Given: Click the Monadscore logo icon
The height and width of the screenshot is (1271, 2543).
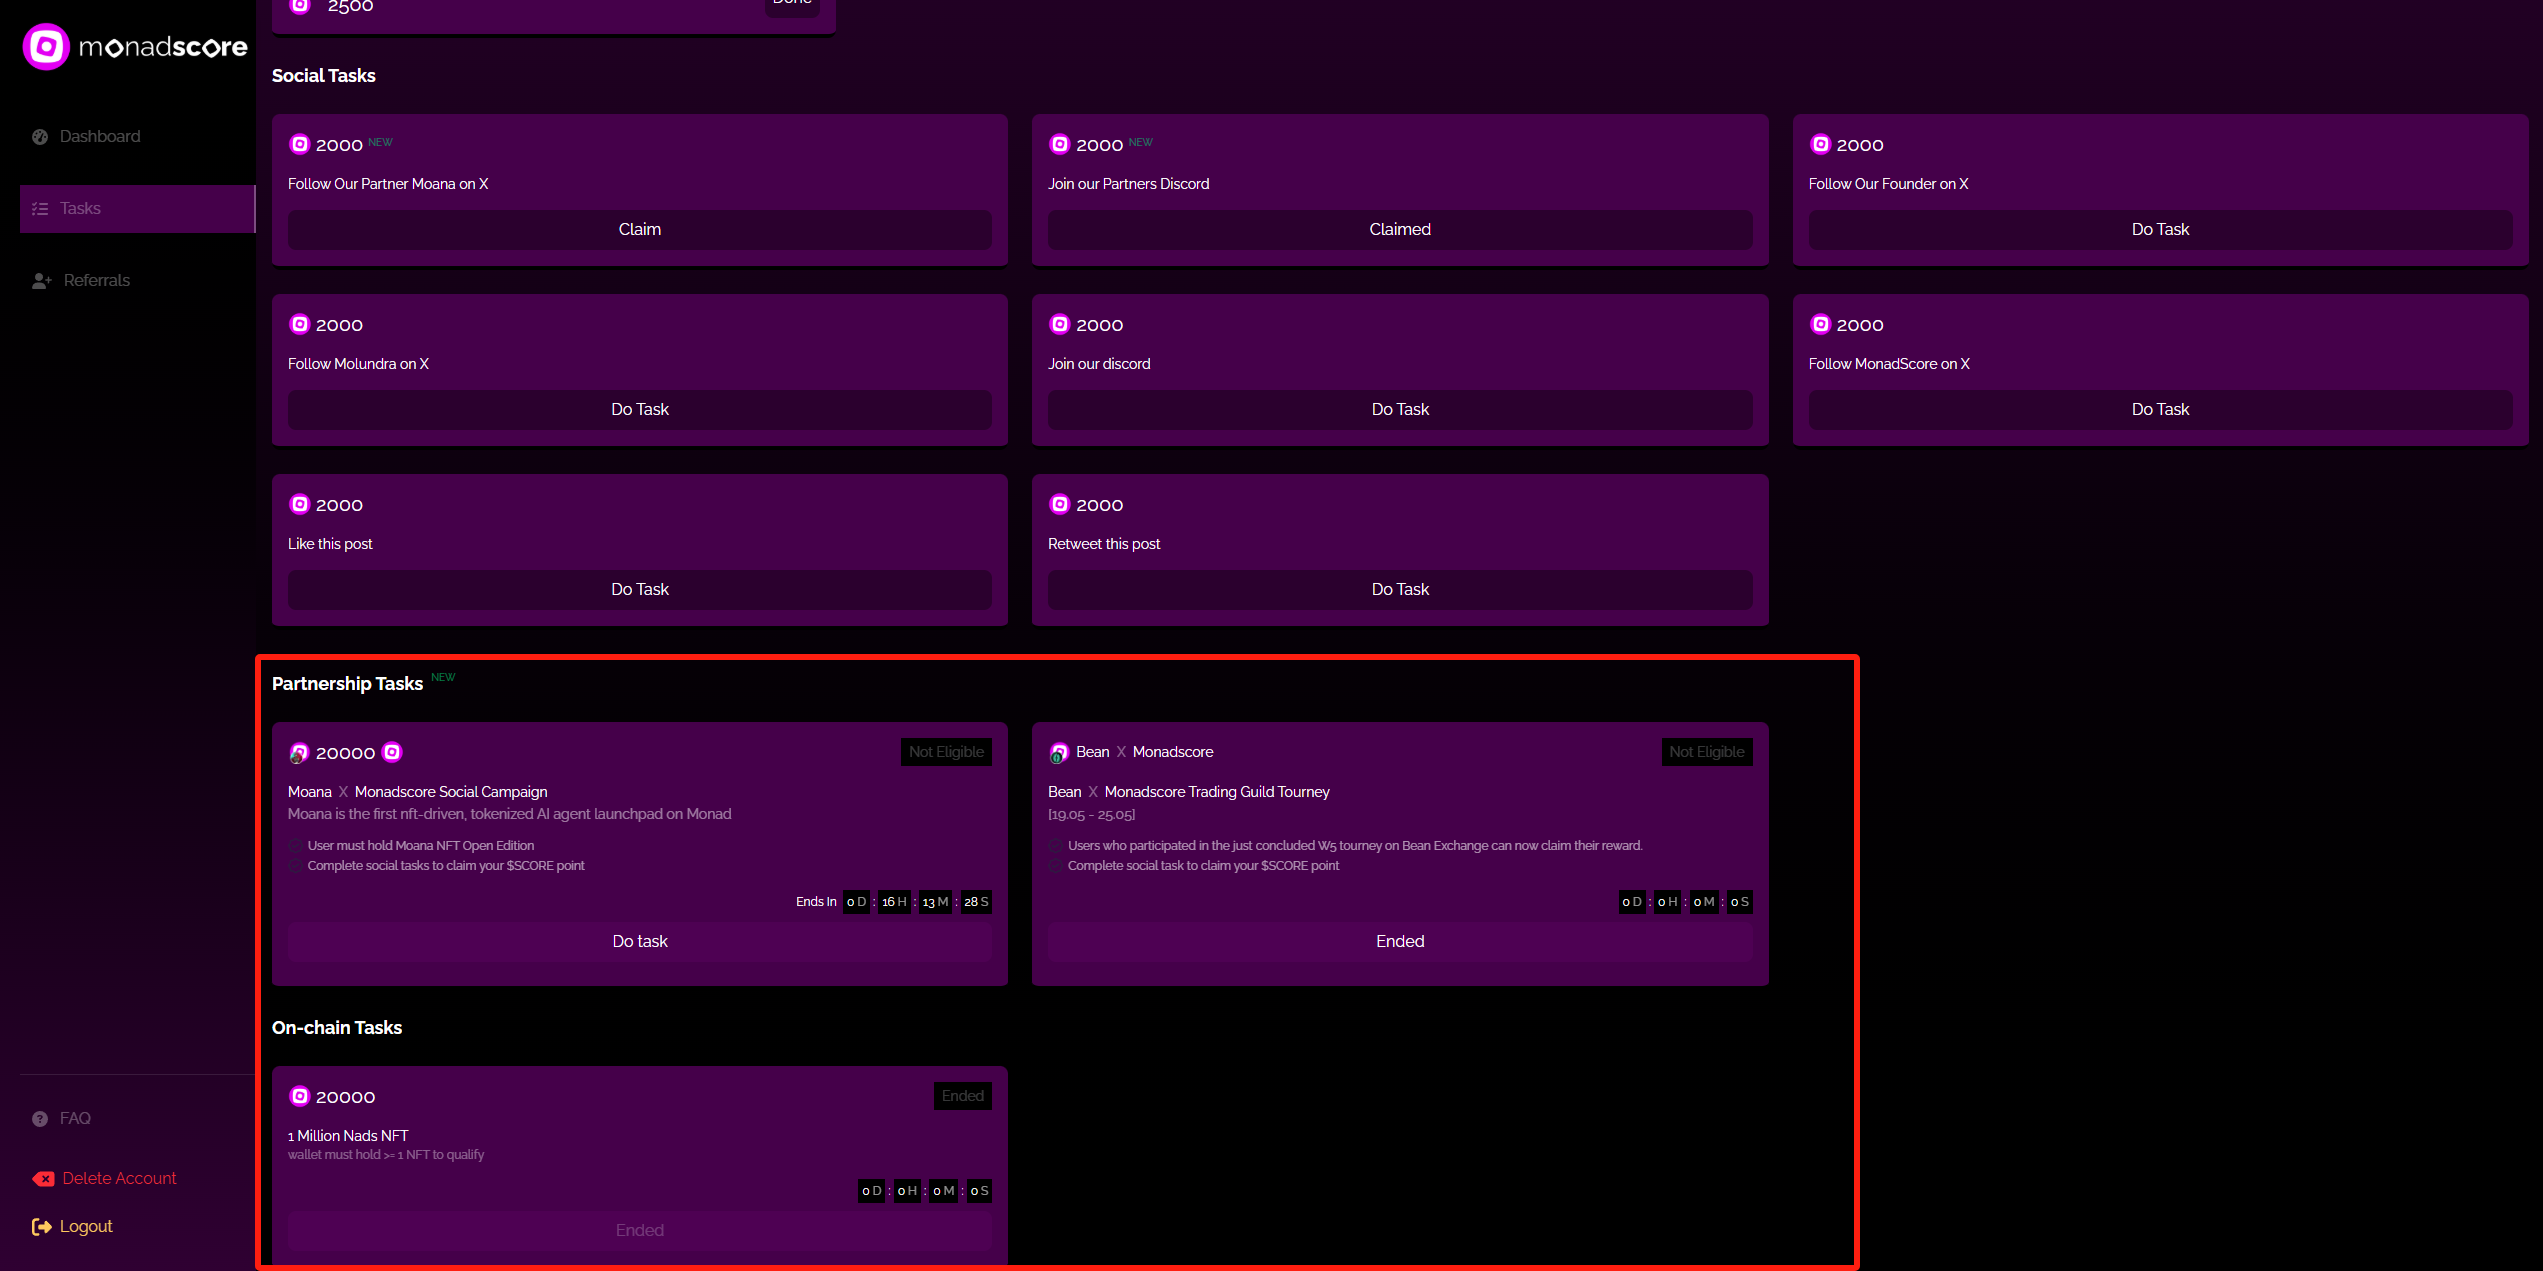Looking at the screenshot, I should click(x=46, y=46).
